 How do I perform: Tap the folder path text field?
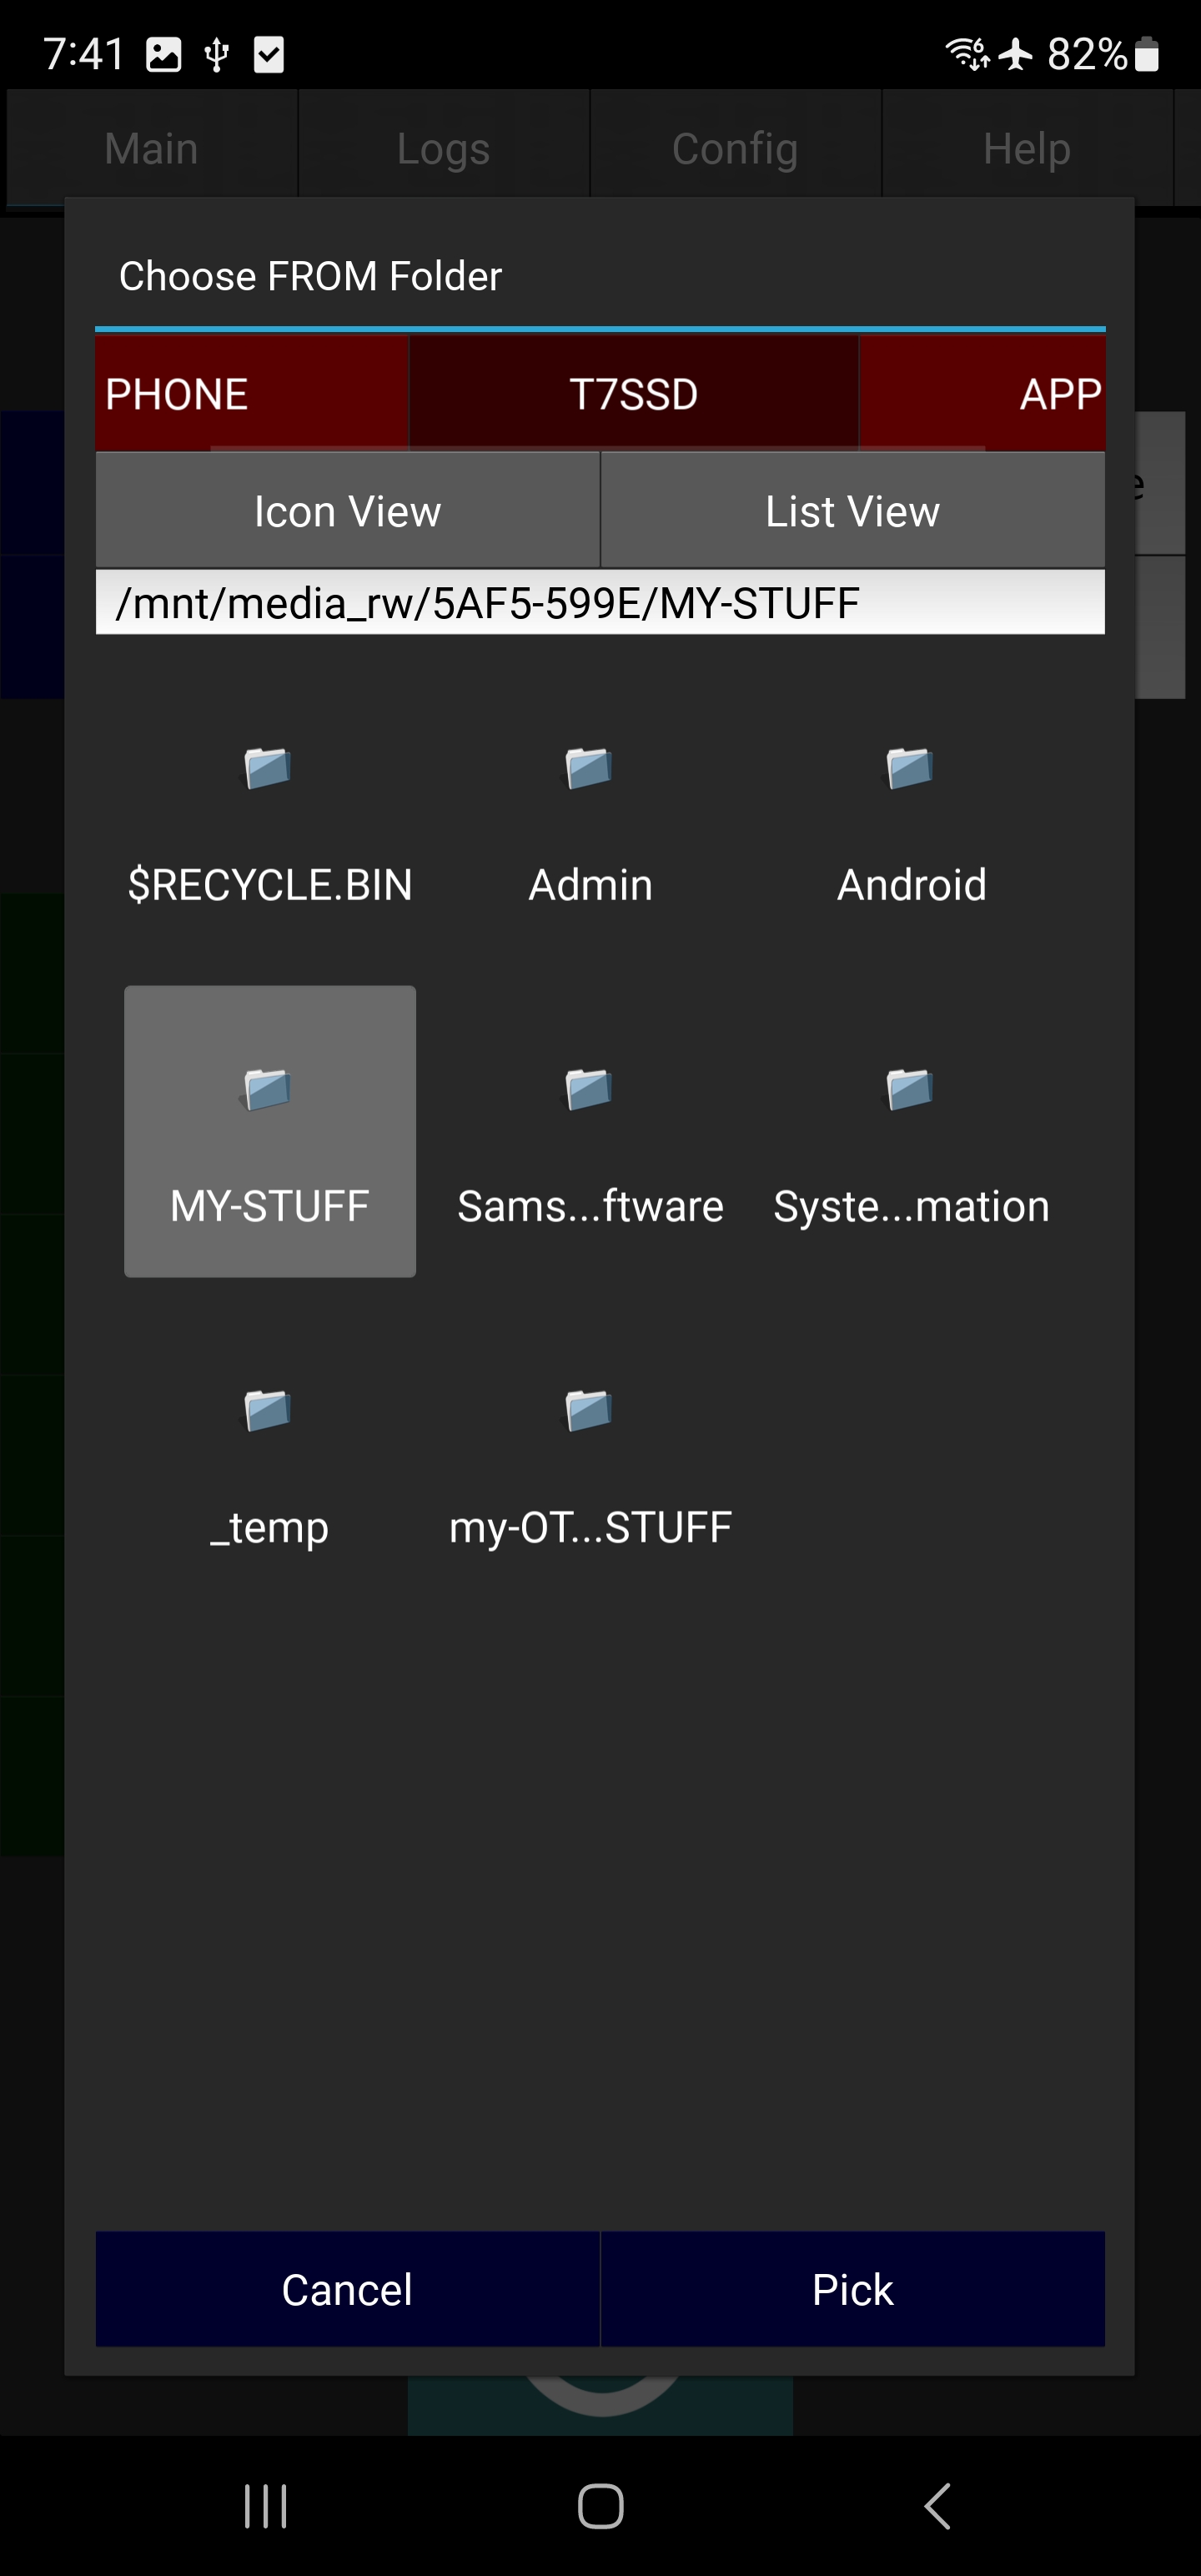click(x=600, y=603)
